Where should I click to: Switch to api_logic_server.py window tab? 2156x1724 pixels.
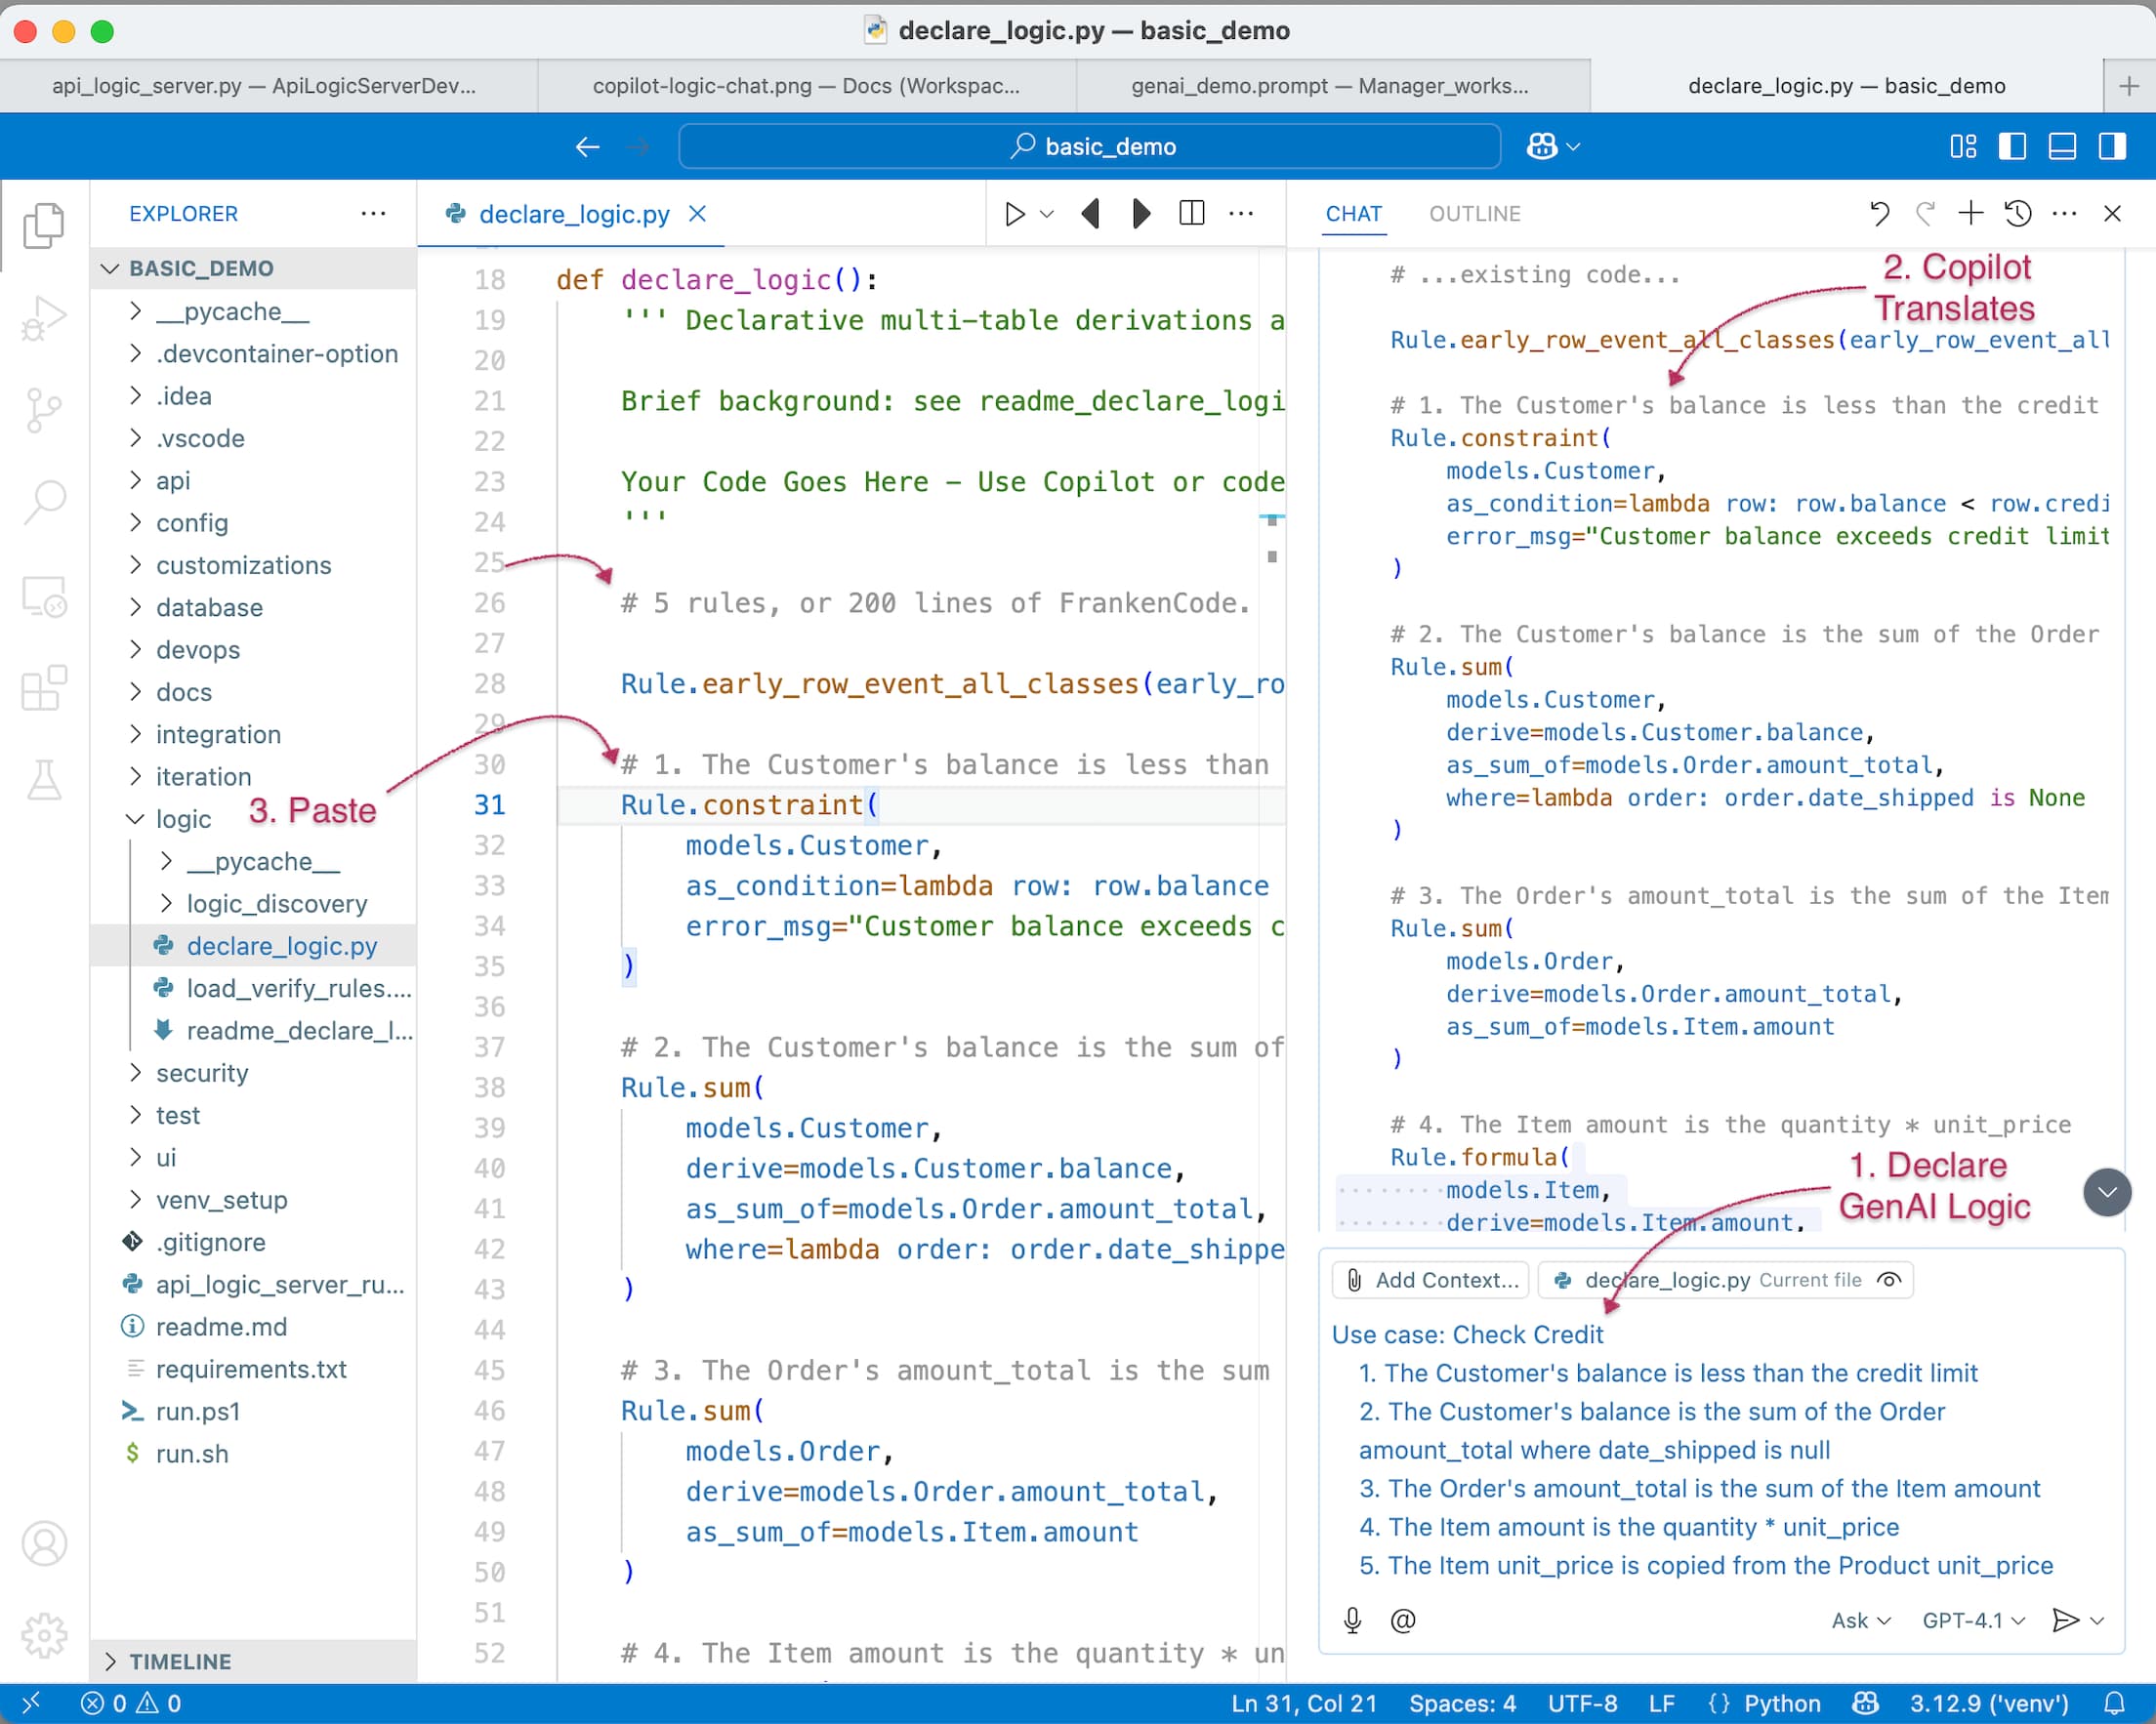[x=268, y=86]
